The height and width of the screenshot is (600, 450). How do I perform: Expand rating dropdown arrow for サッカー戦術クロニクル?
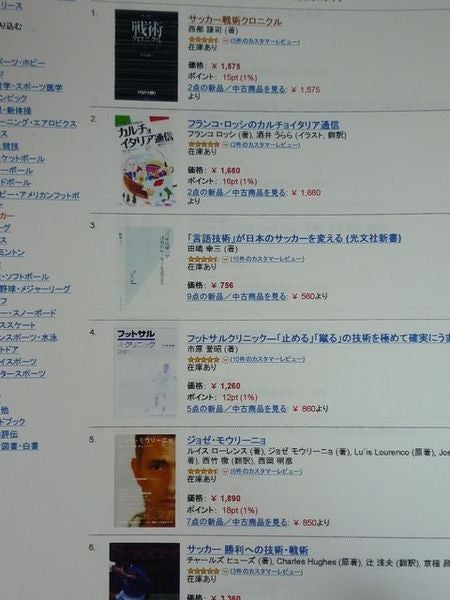pyautogui.click(x=225, y=41)
